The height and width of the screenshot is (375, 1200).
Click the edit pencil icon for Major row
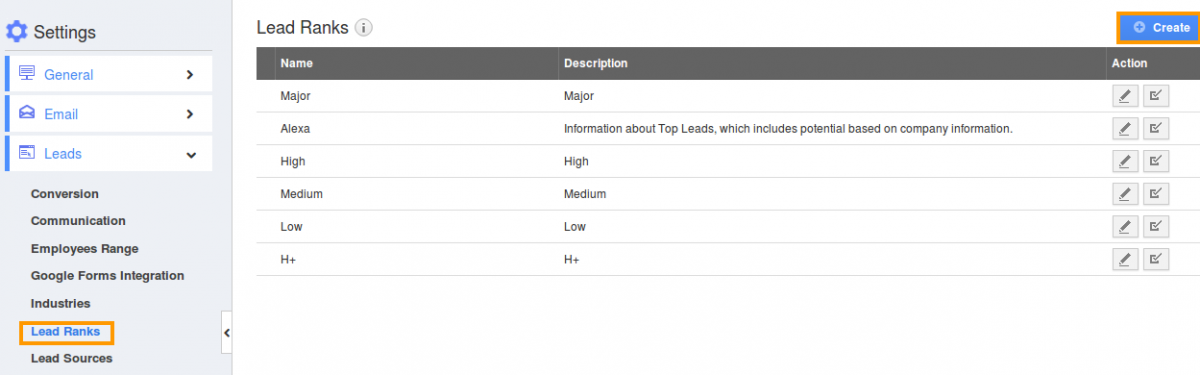click(1125, 96)
